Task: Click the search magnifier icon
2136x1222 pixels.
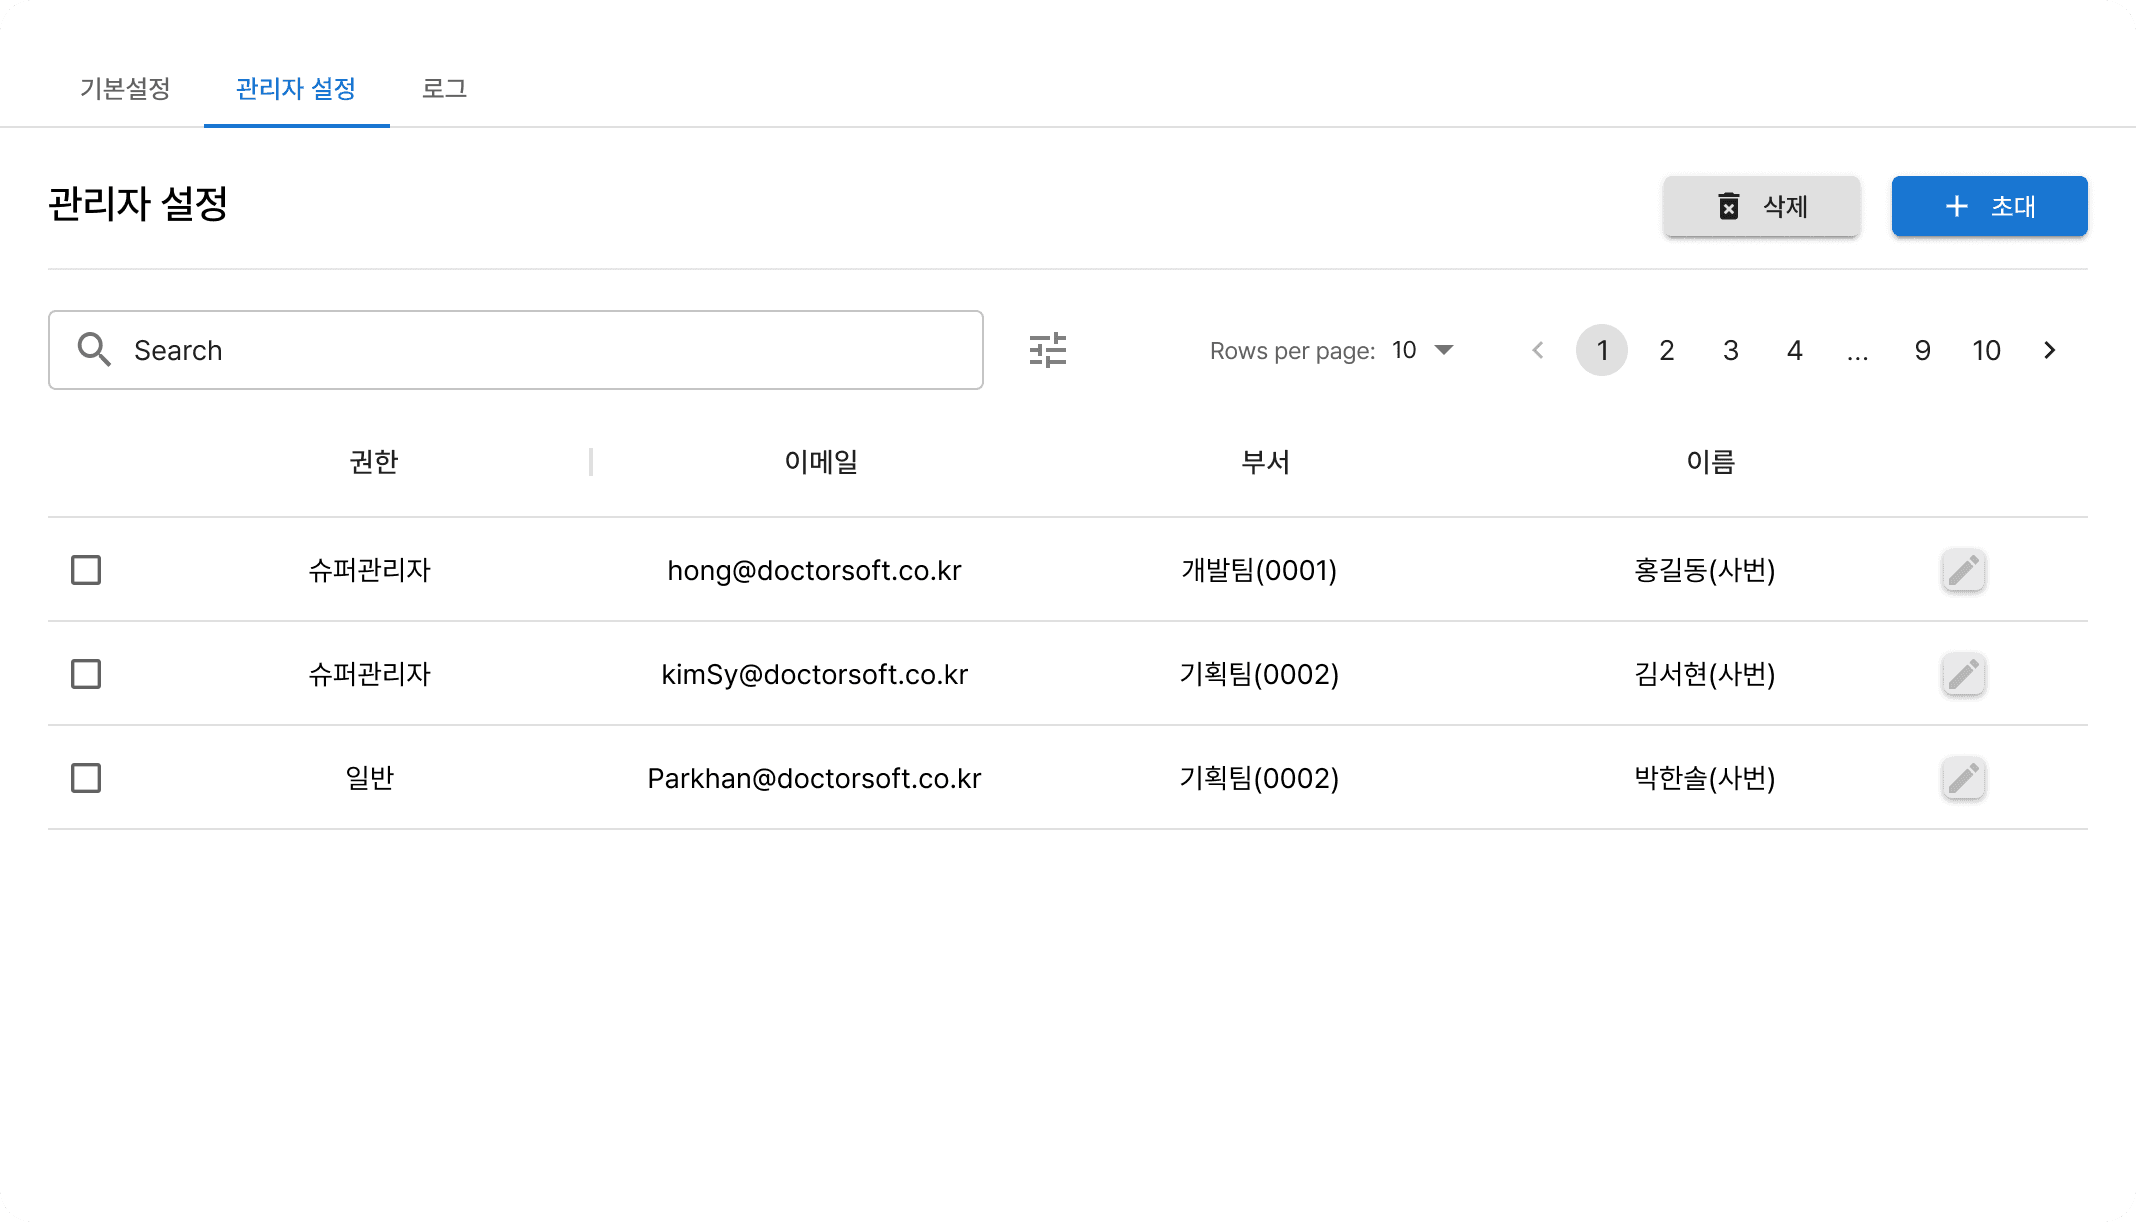Action: pyautogui.click(x=94, y=350)
